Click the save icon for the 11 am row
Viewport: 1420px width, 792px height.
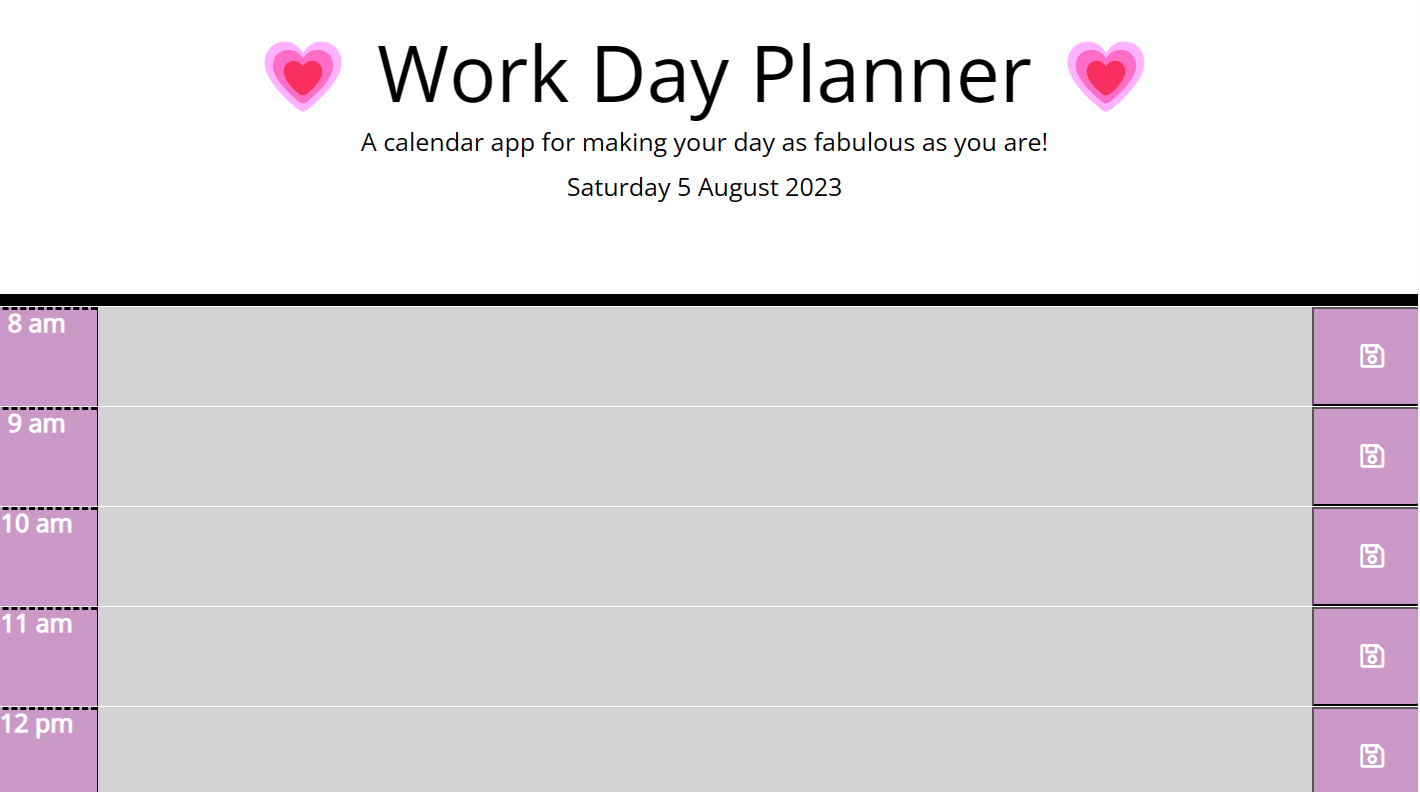pyautogui.click(x=1372, y=656)
